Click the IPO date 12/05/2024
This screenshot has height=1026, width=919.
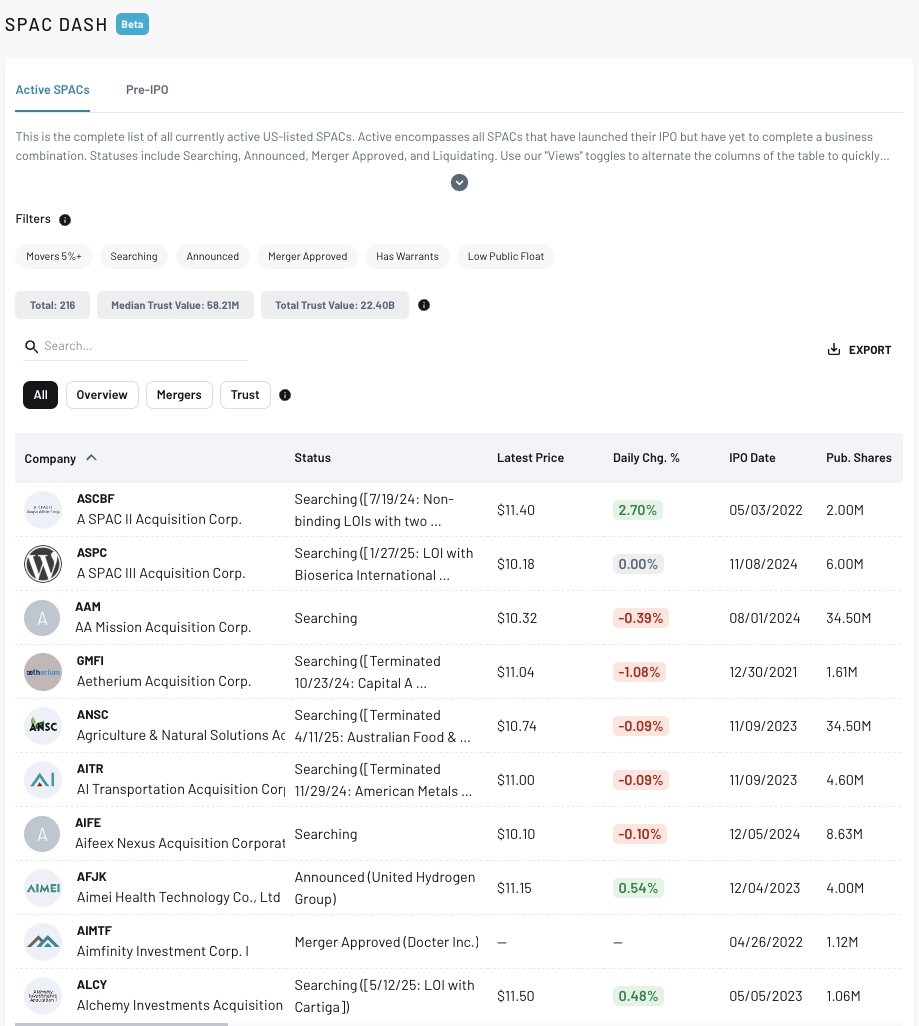(765, 834)
